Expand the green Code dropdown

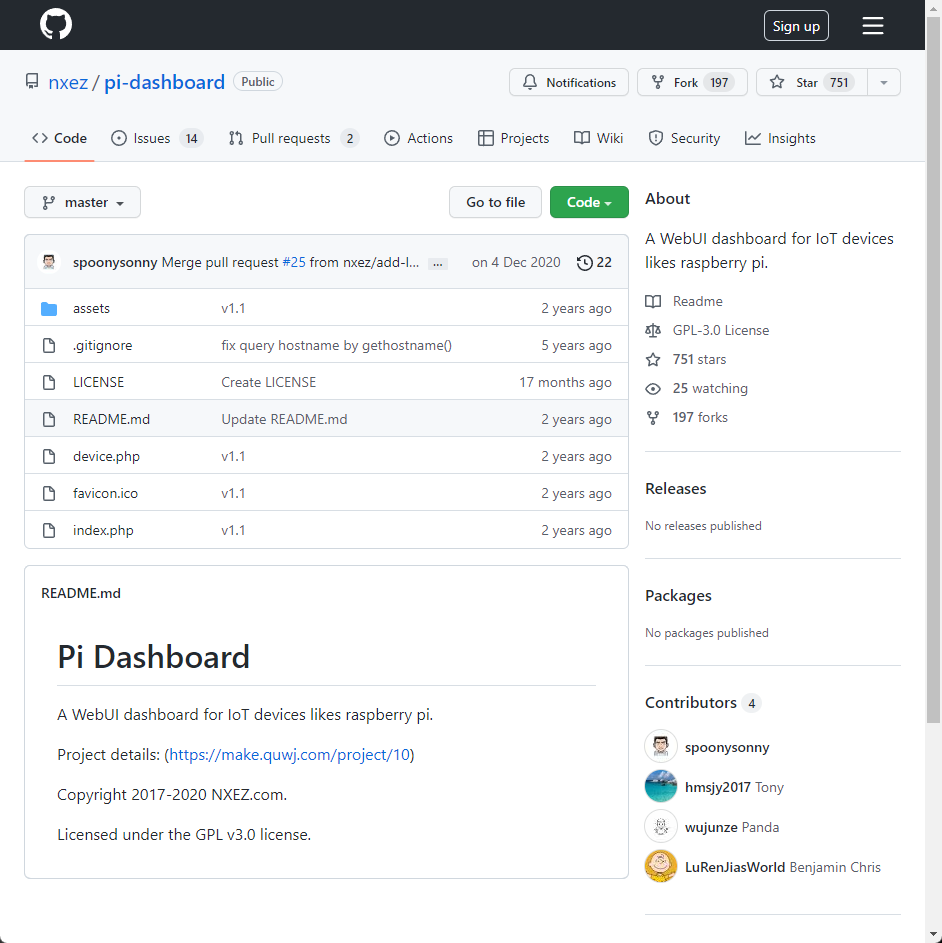[x=589, y=202]
